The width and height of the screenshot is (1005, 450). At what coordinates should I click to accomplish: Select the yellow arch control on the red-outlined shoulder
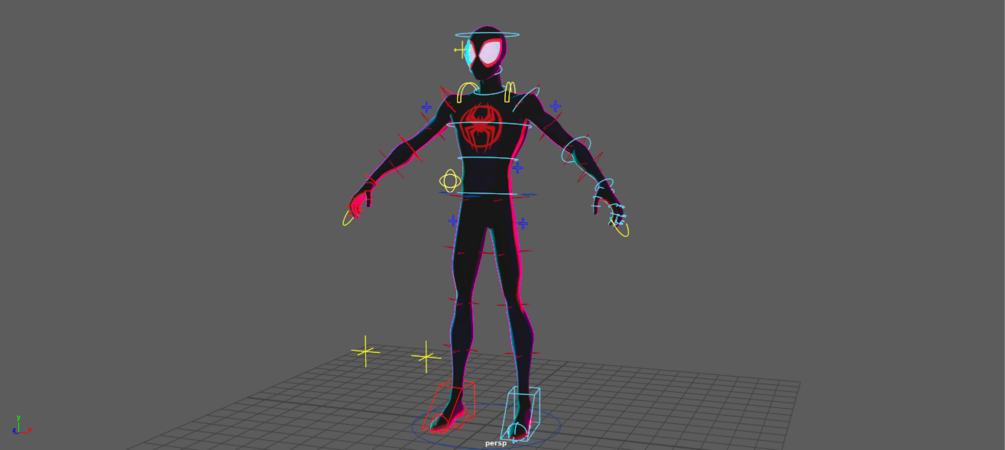coord(466,92)
